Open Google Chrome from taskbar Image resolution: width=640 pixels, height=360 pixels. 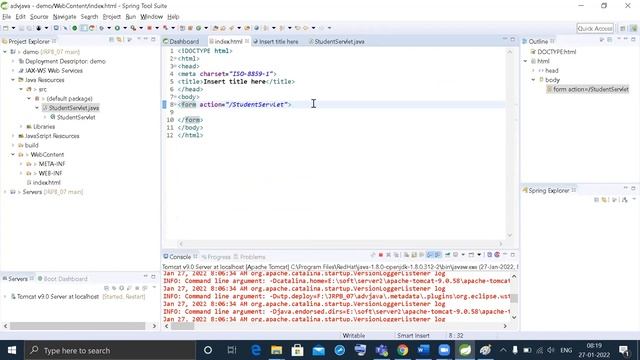pyautogui.click(x=402, y=350)
